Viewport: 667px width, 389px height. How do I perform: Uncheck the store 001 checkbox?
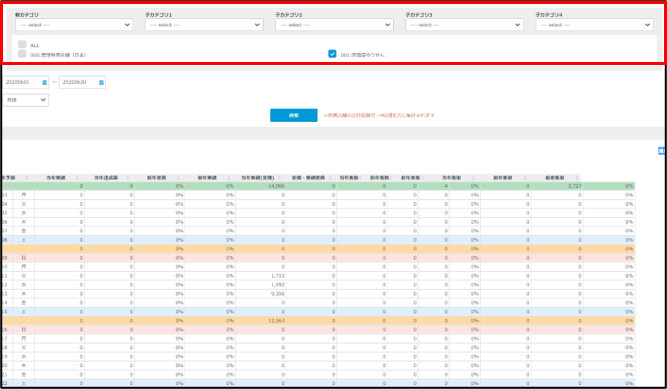tap(332, 54)
